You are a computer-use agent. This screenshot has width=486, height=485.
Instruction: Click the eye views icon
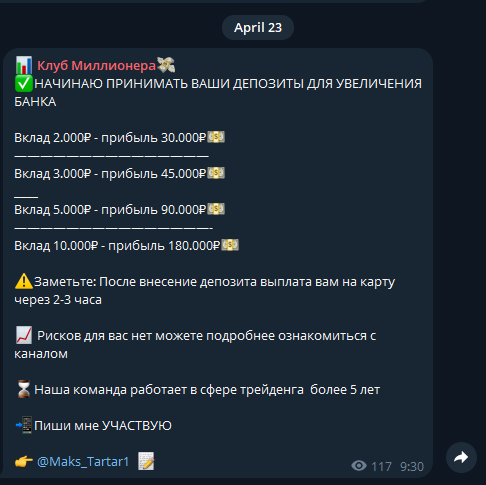click(x=359, y=466)
